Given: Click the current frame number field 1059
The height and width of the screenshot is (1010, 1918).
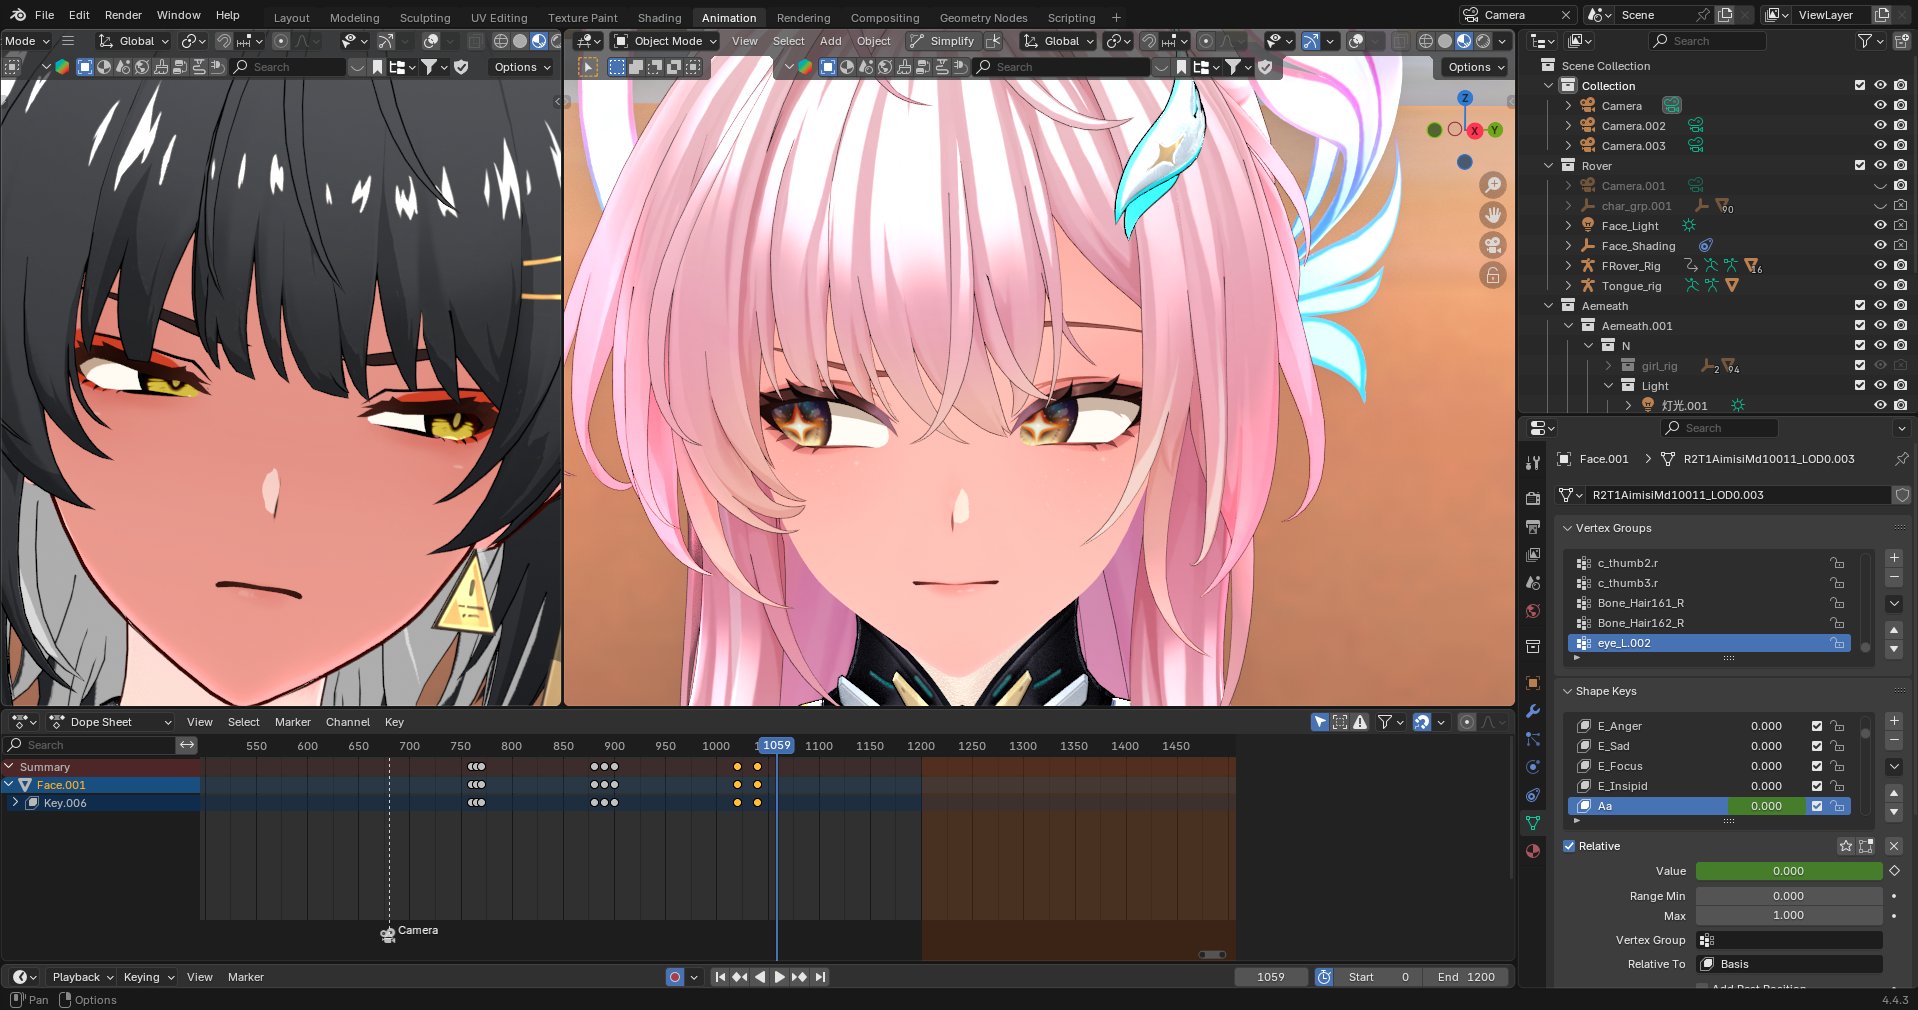Looking at the screenshot, I should click(x=1271, y=977).
